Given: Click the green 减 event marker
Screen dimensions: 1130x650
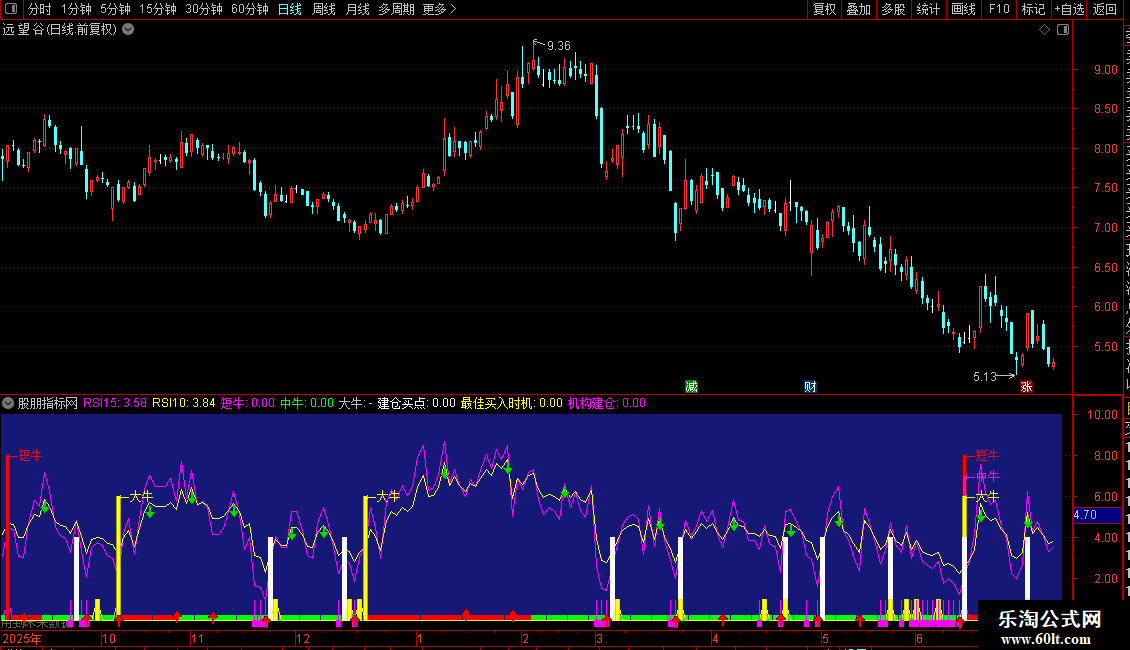Looking at the screenshot, I should click(x=691, y=387).
